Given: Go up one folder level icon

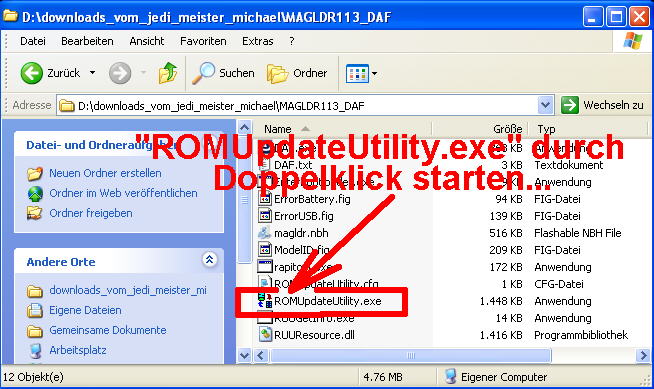Looking at the screenshot, I should (x=168, y=73).
